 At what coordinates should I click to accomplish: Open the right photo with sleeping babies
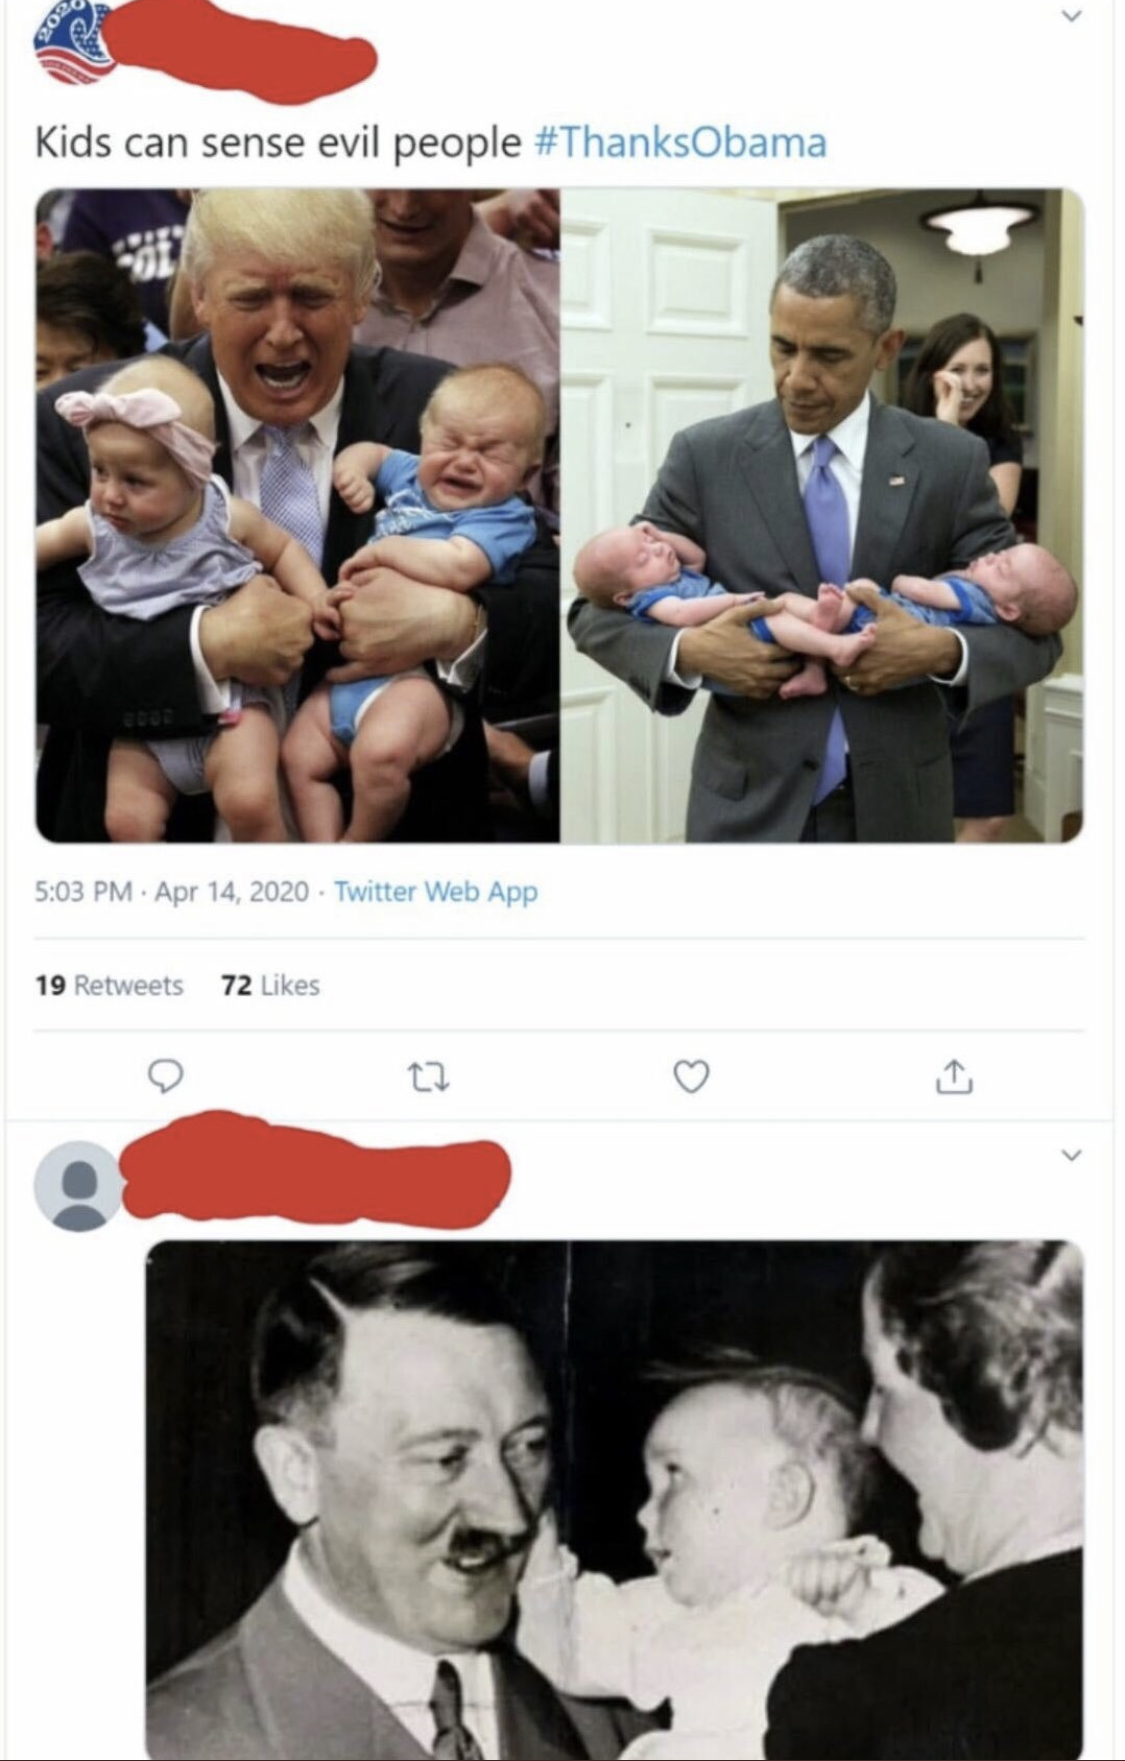point(822,515)
